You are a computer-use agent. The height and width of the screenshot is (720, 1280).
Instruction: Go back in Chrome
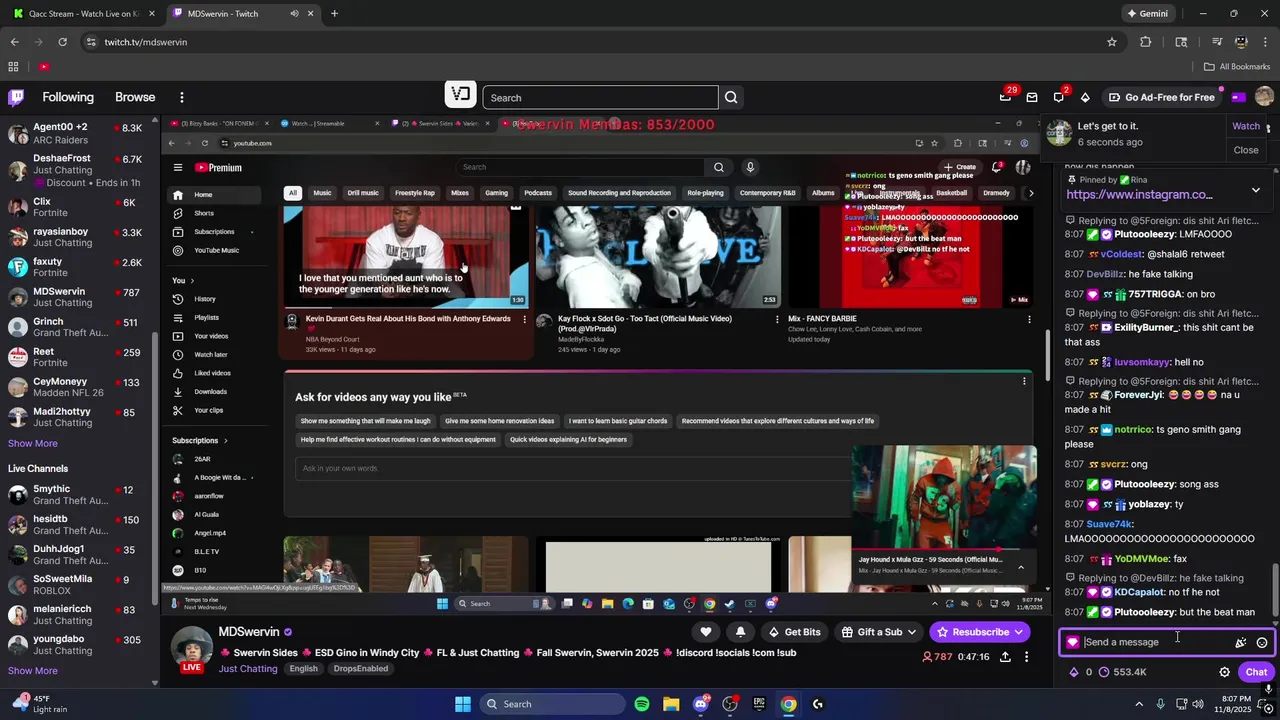pyautogui.click(x=15, y=42)
